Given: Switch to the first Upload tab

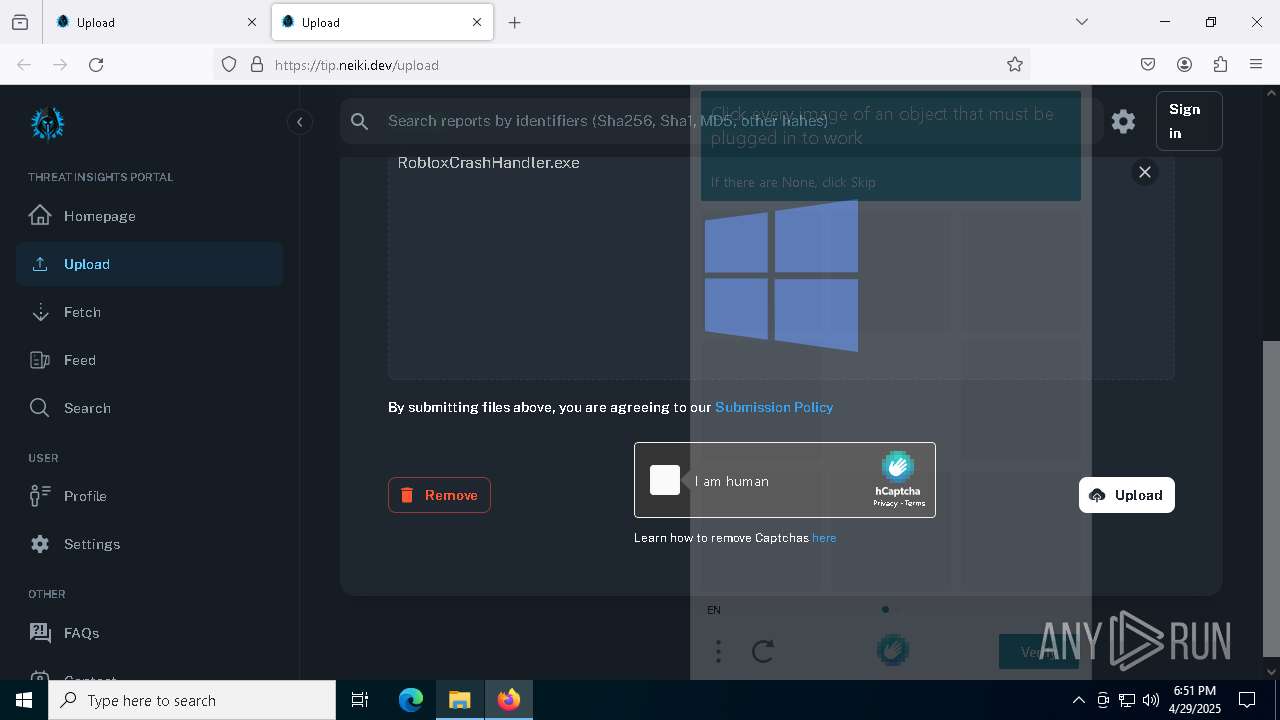Looking at the screenshot, I should pyautogui.click(x=155, y=22).
